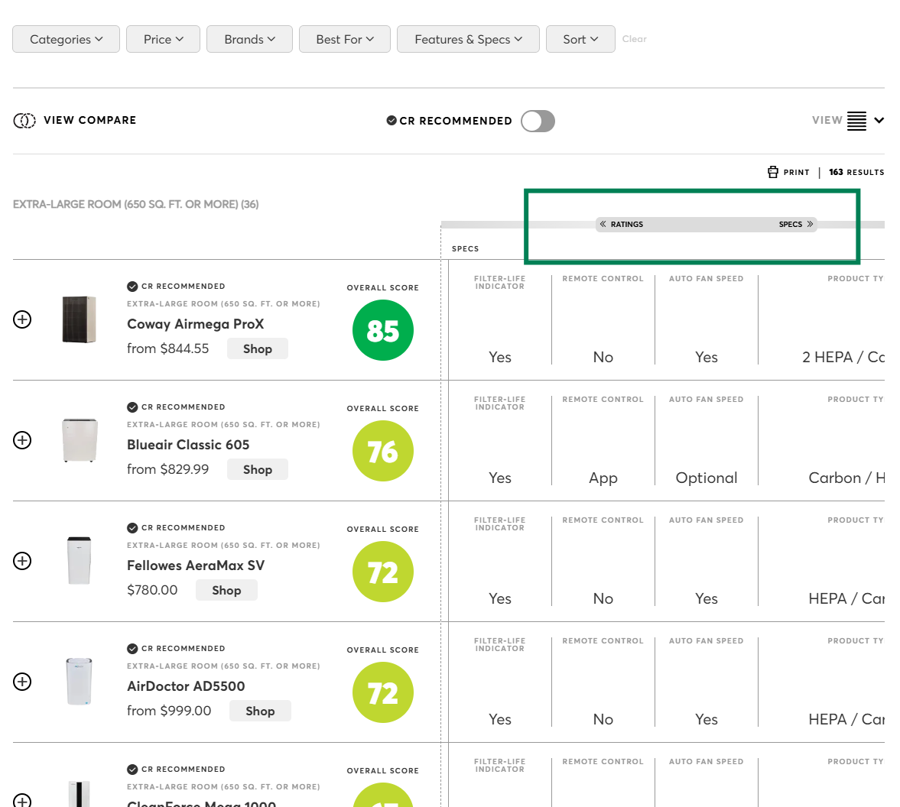The height and width of the screenshot is (807, 900).
Task: Expand the Sort dropdown
Action: pos(580,39)
